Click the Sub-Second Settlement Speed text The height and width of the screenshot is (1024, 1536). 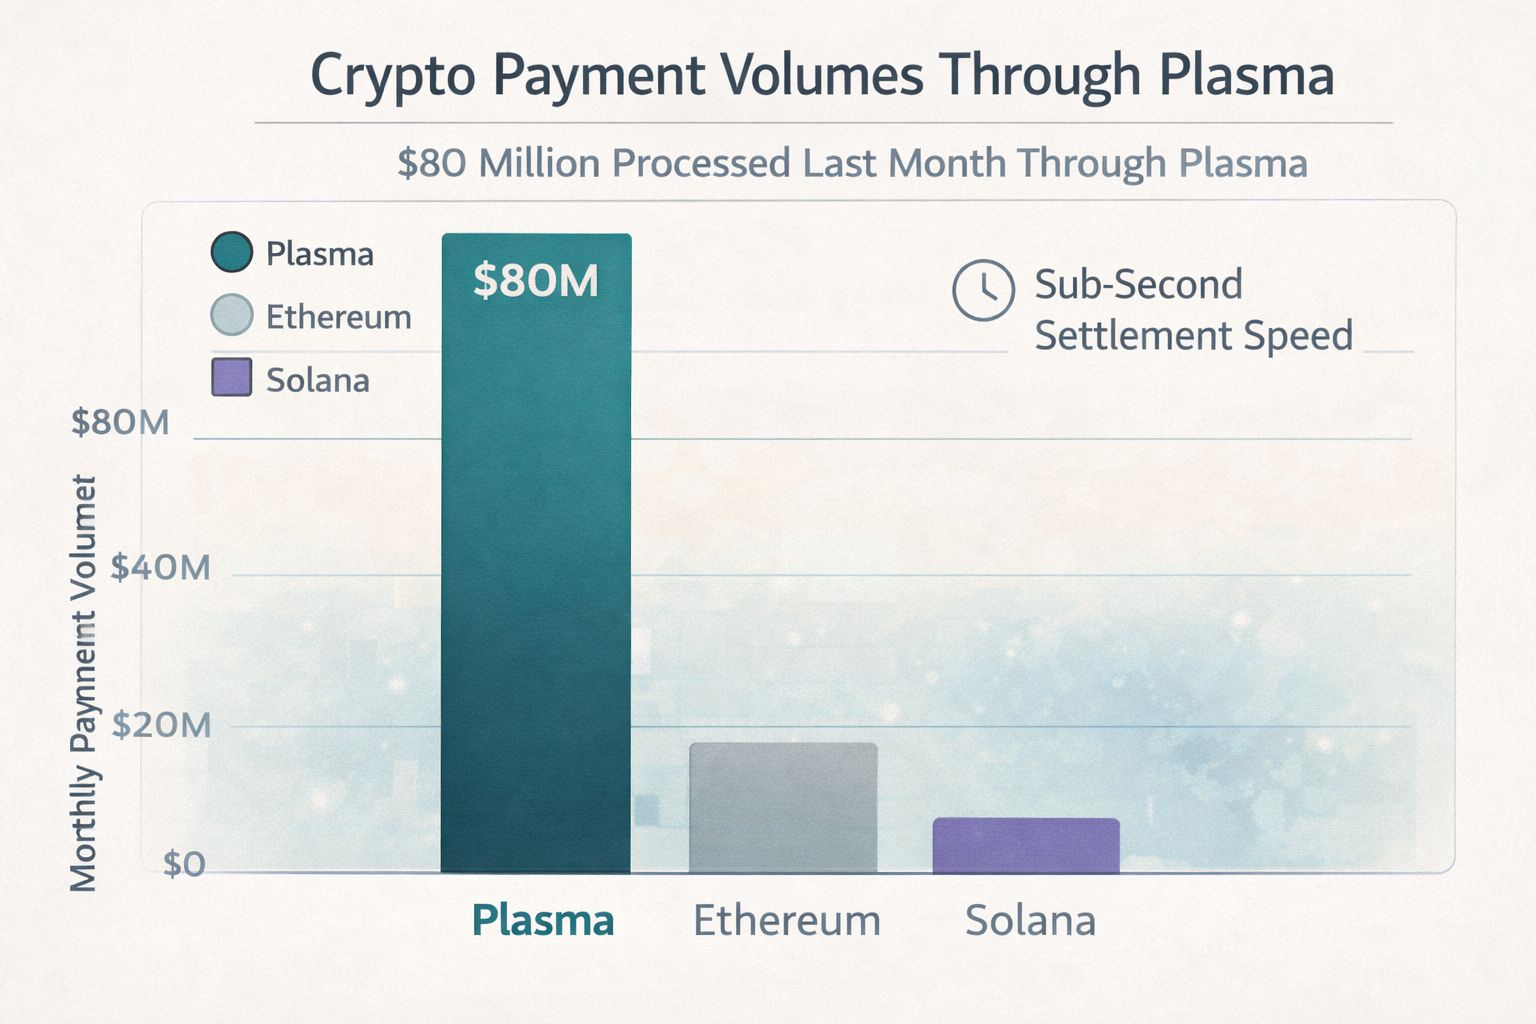tap(1192, 310)
